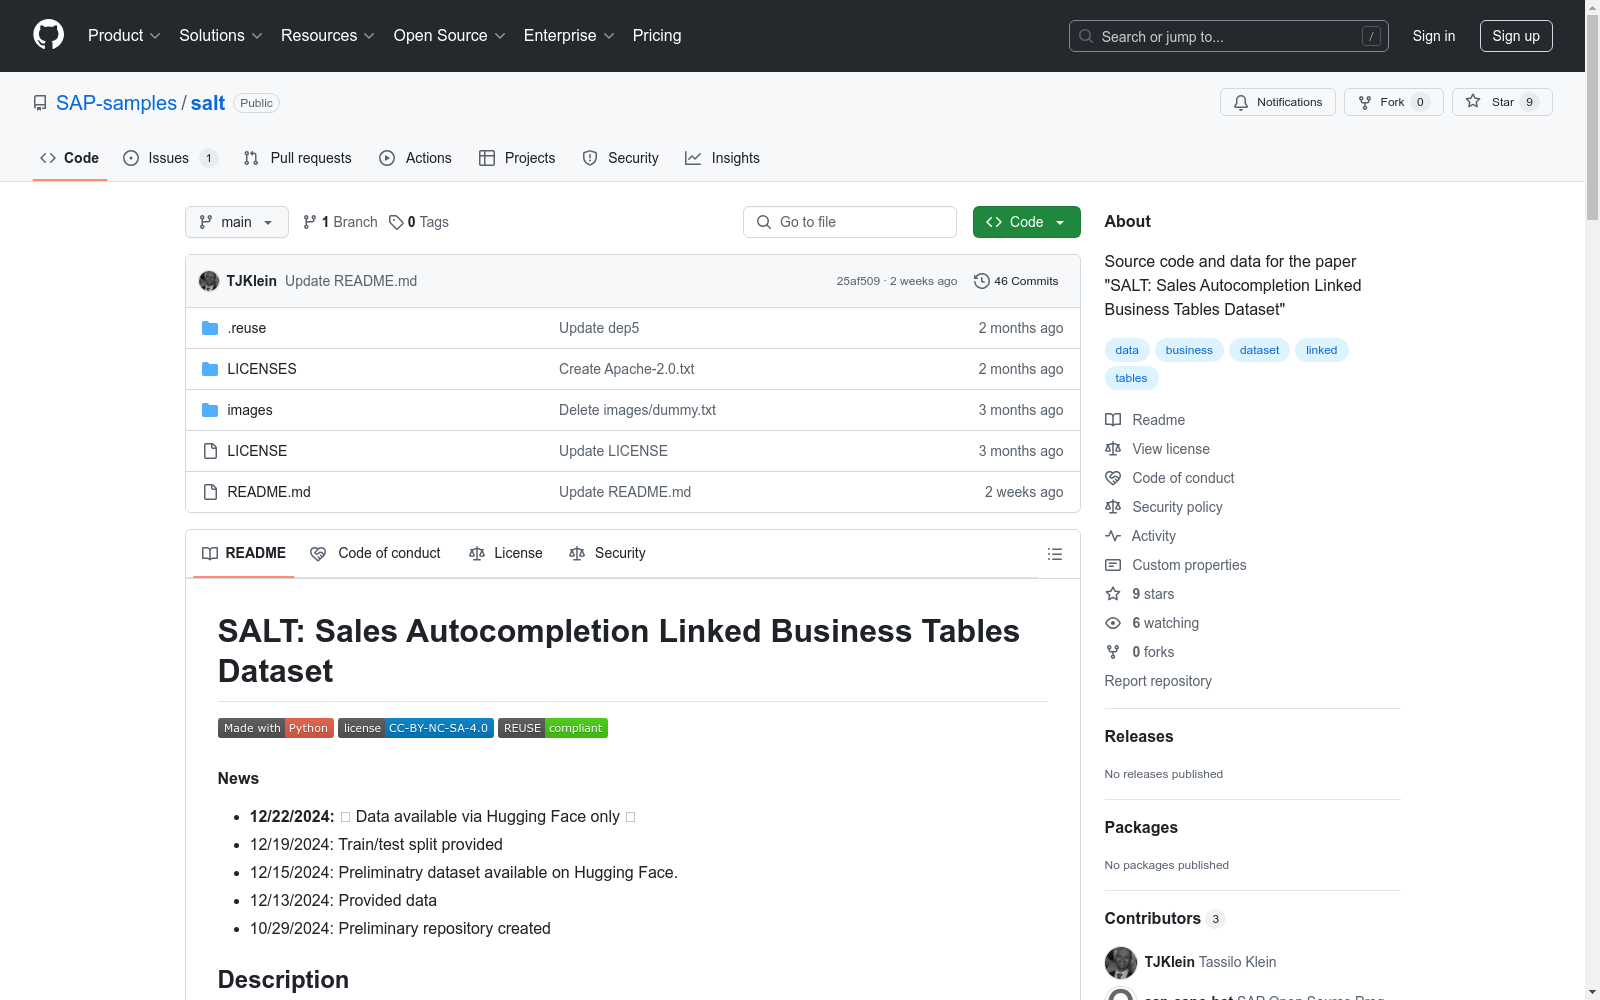Click the Sign up button
The width and height of the screenshot is (1600, 1000).
point(1516,36)
